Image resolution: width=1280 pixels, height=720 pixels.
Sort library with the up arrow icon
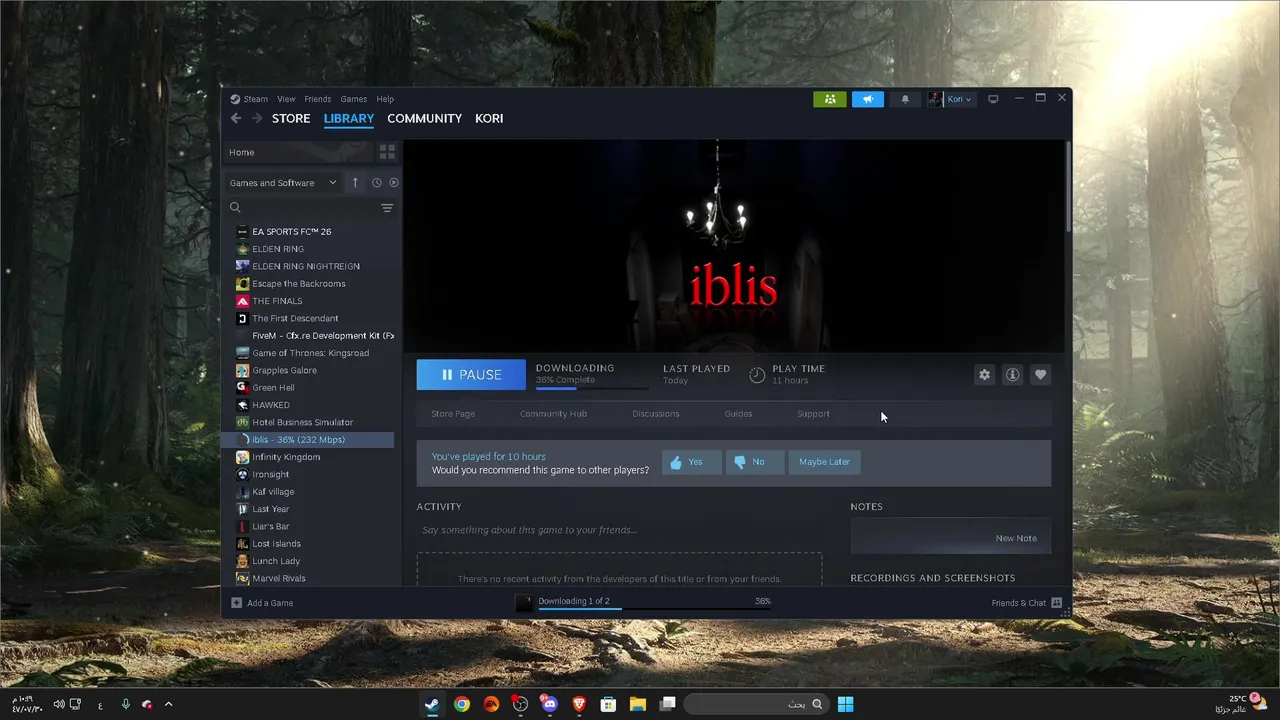point(355,183)
